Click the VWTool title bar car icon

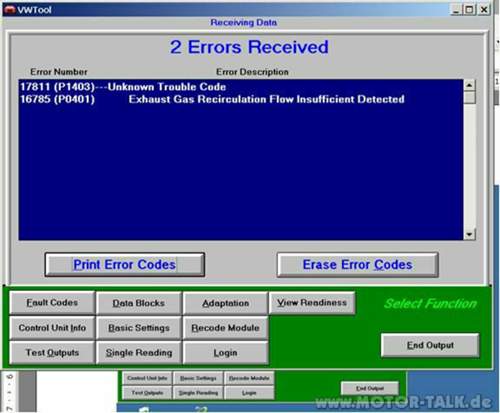[9, 9]
